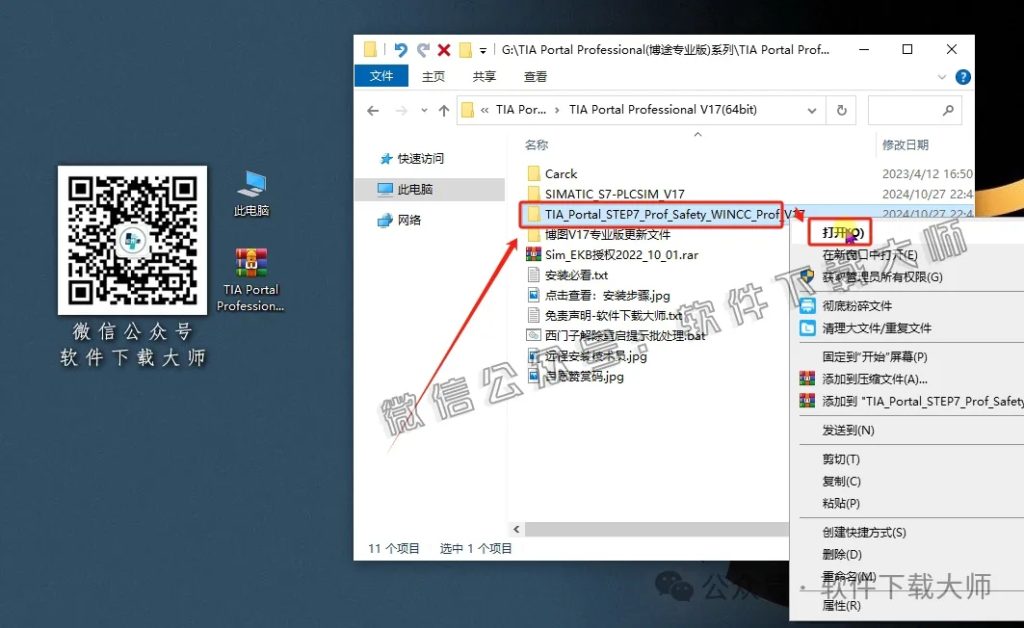Switch to the 查看 ribbon tab
Image resolution: width=1024 pixels, height=628 pixels.
point(533,76)
